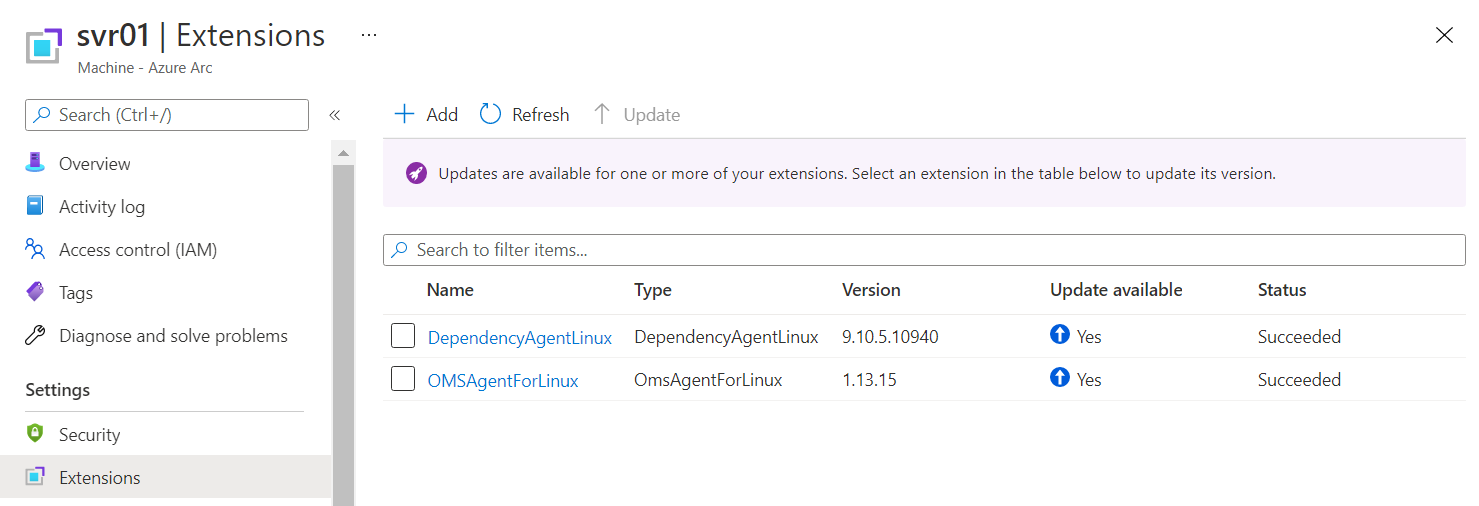Viewport: 1479px width, 506px height.
Task: Go to Diagnose and solve problems
Action: coord(173,336)
